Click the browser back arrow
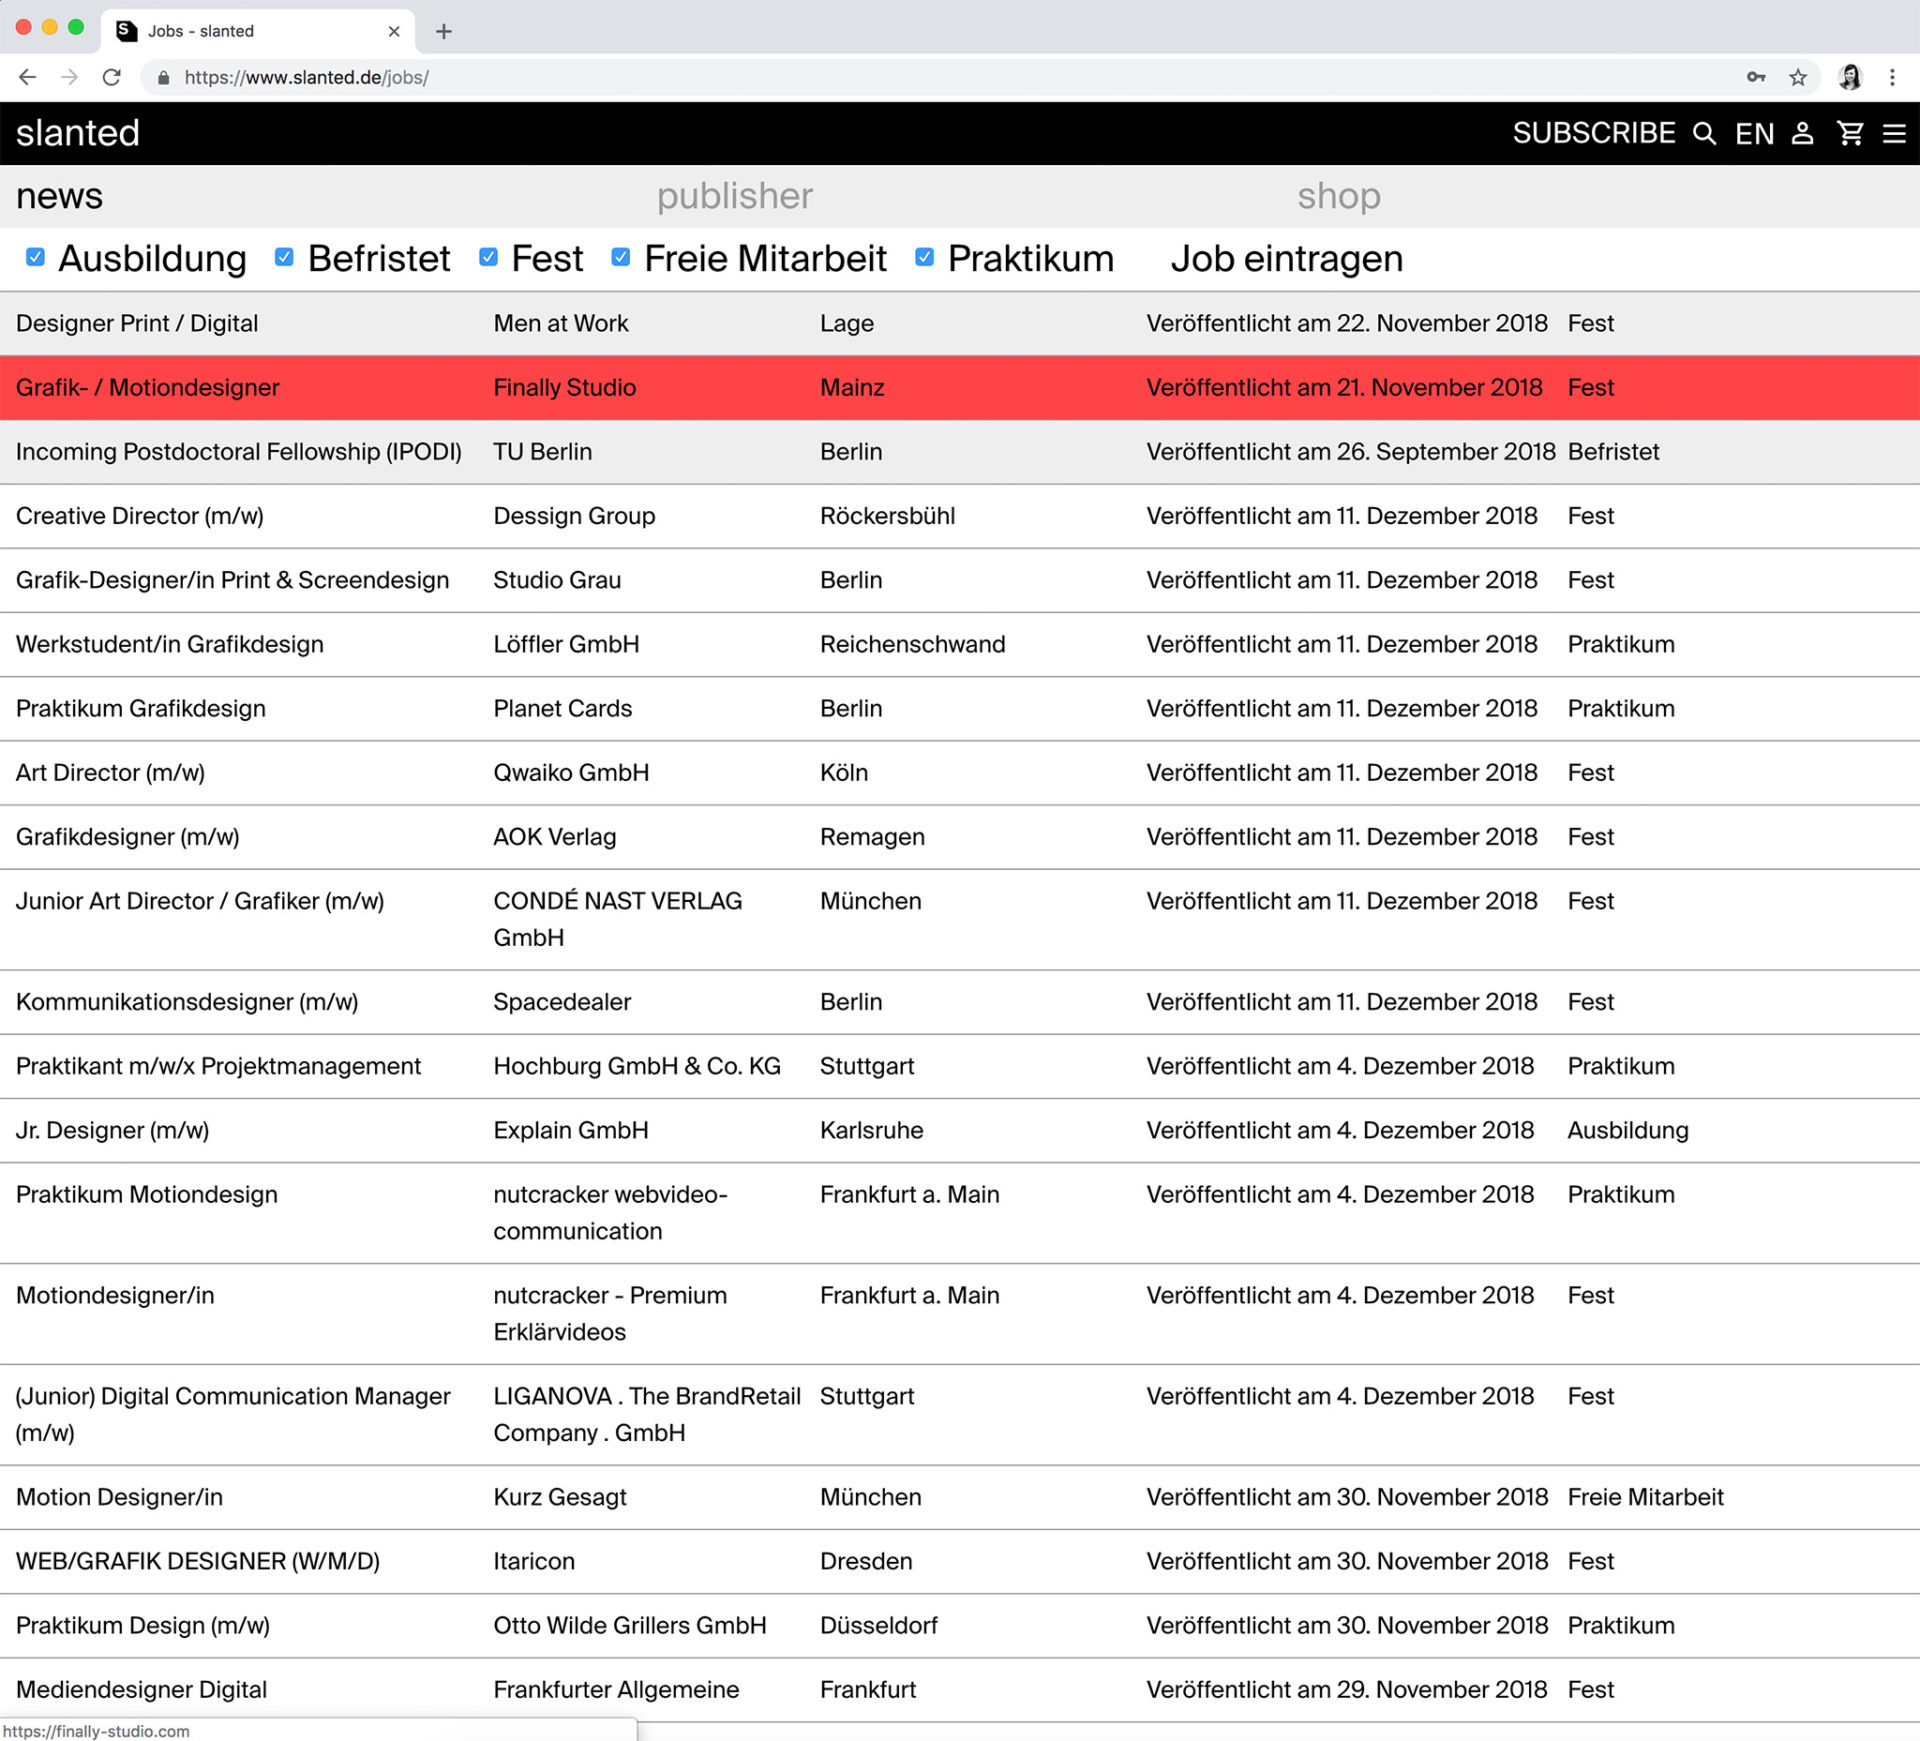 click(27, 77)
